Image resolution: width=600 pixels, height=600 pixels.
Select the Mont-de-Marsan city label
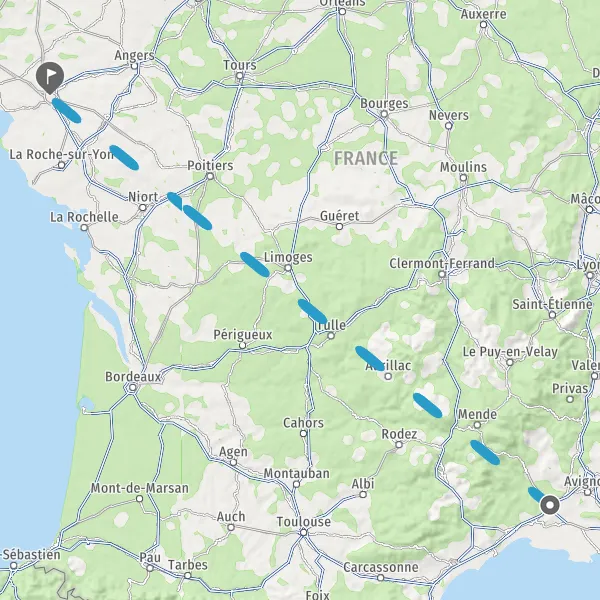point(140,488)
